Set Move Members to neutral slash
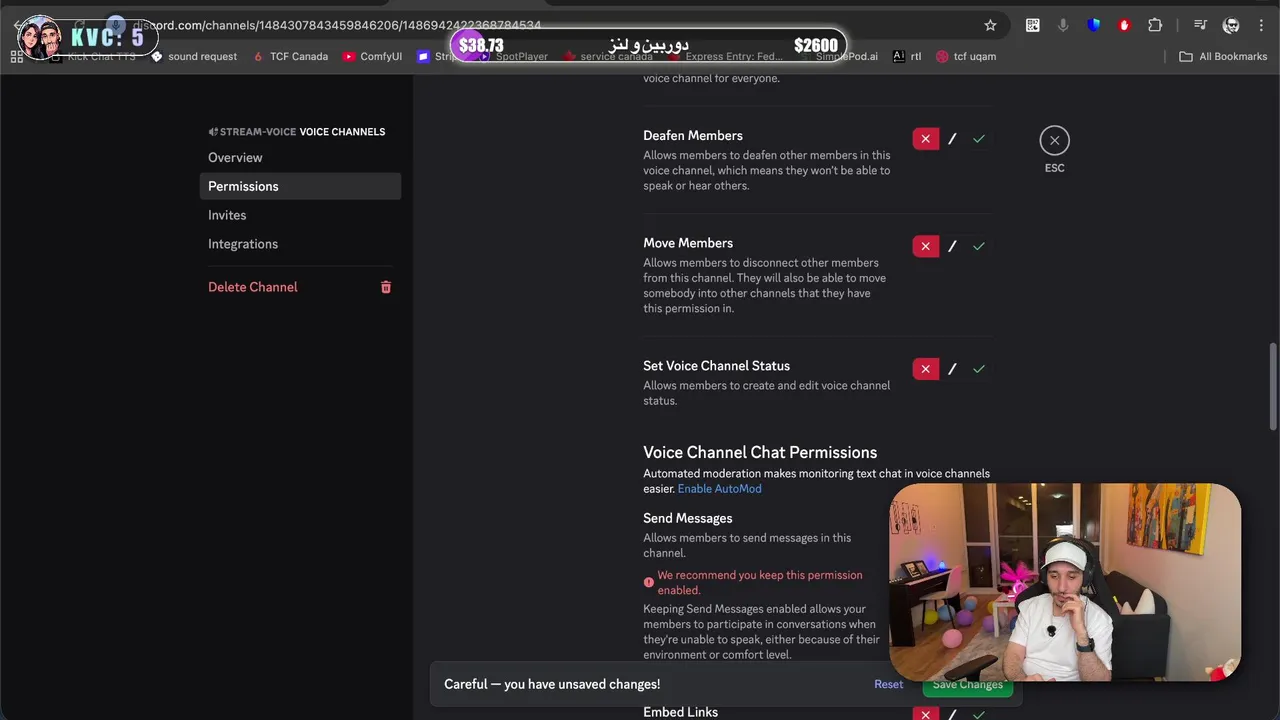The width and height of the screenshot is (1280, 720). (x=952, y=246)
